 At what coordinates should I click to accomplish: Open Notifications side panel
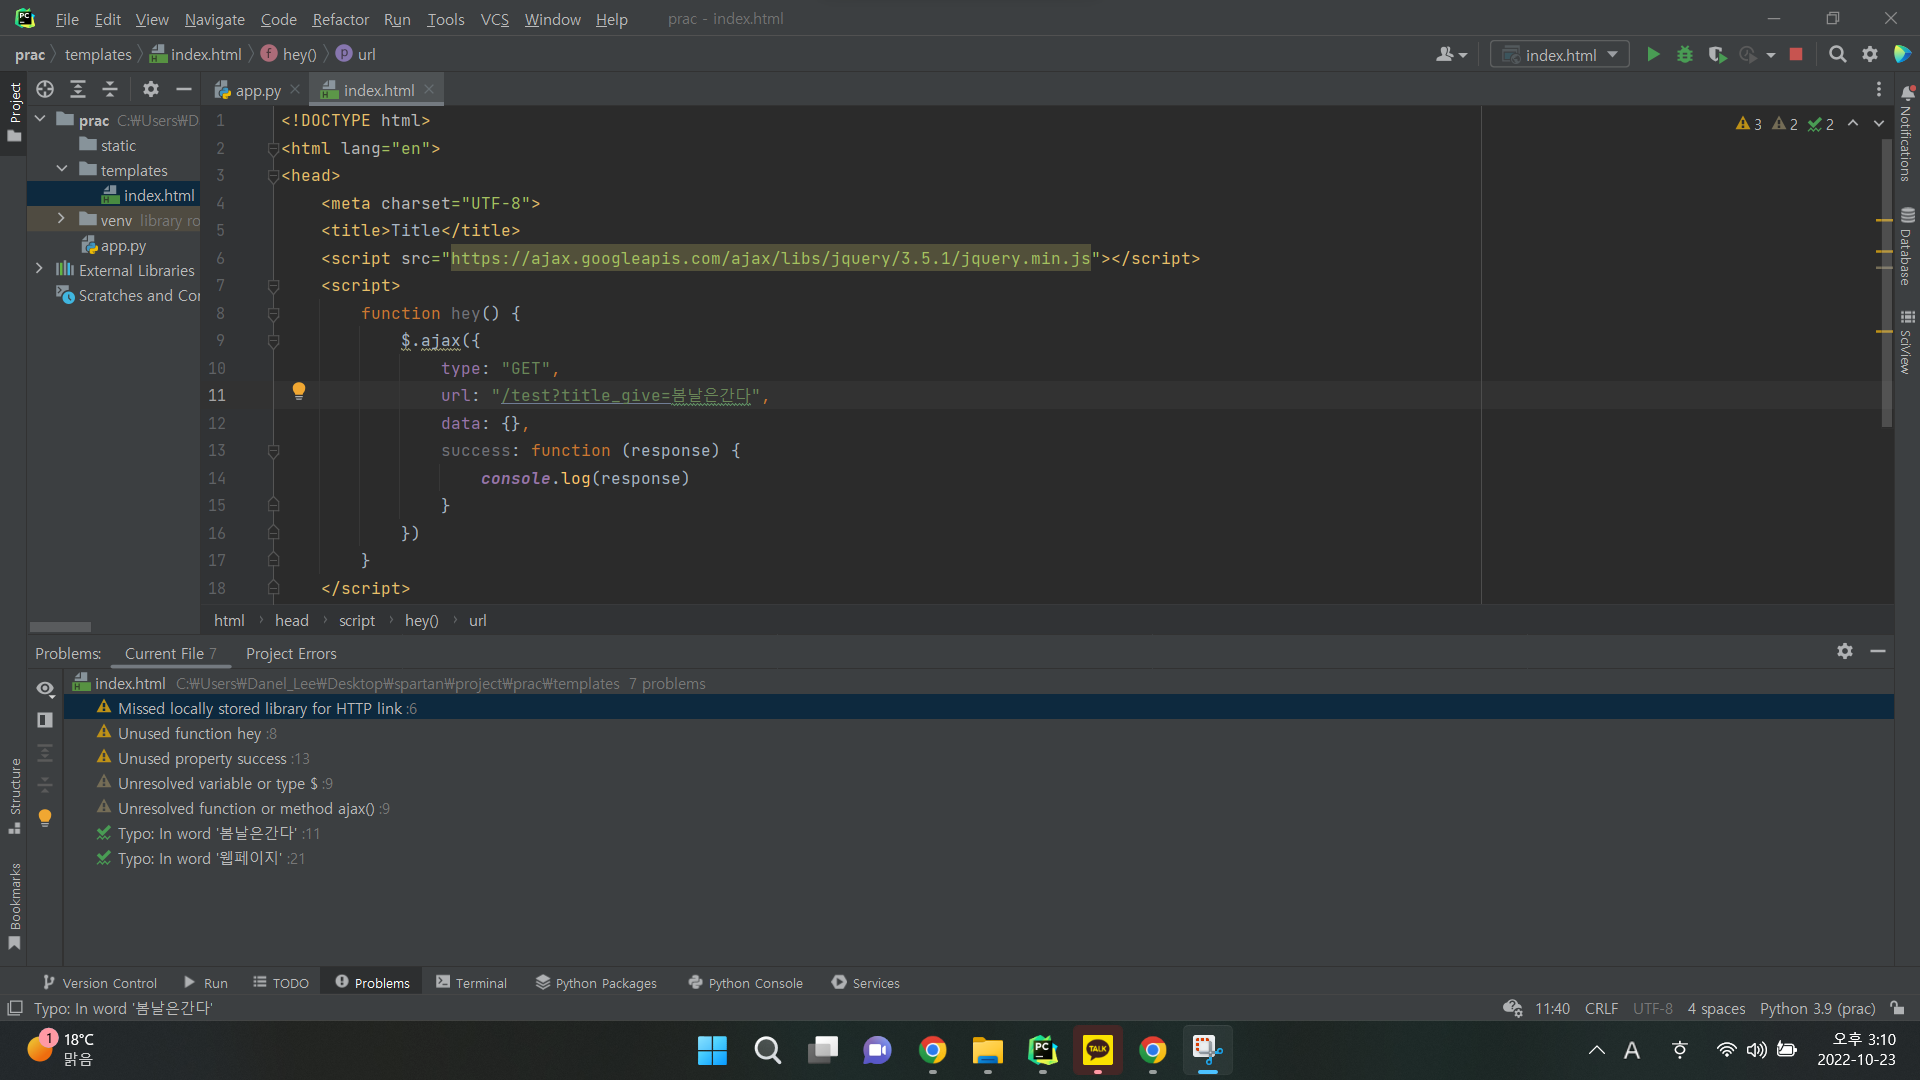click(1906, 133)
